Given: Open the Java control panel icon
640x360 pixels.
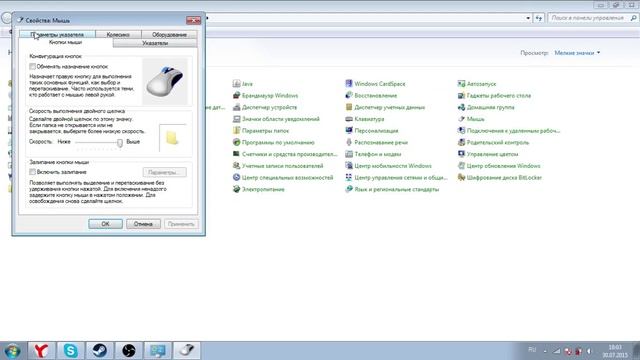Looking at the screenshot, I should (236, 84).
